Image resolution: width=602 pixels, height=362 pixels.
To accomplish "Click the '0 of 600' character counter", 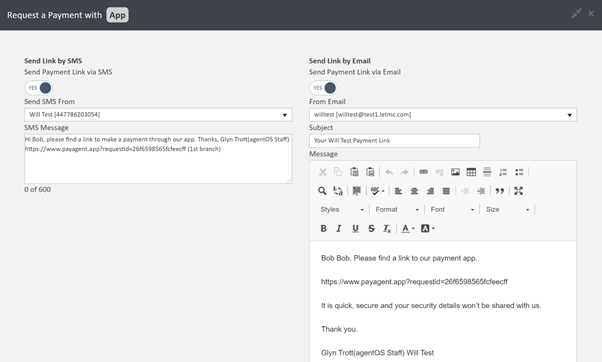I will 37,190.
